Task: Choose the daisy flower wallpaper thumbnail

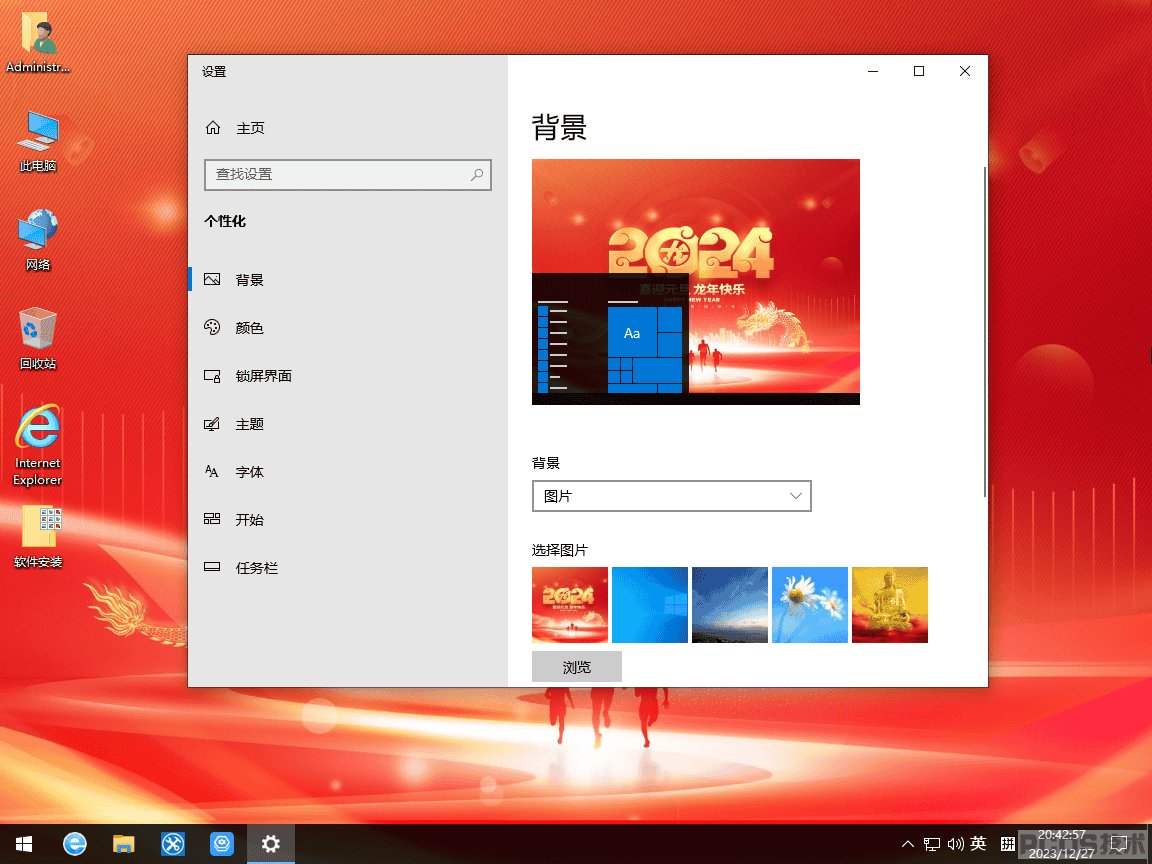Action: (810, 605)
